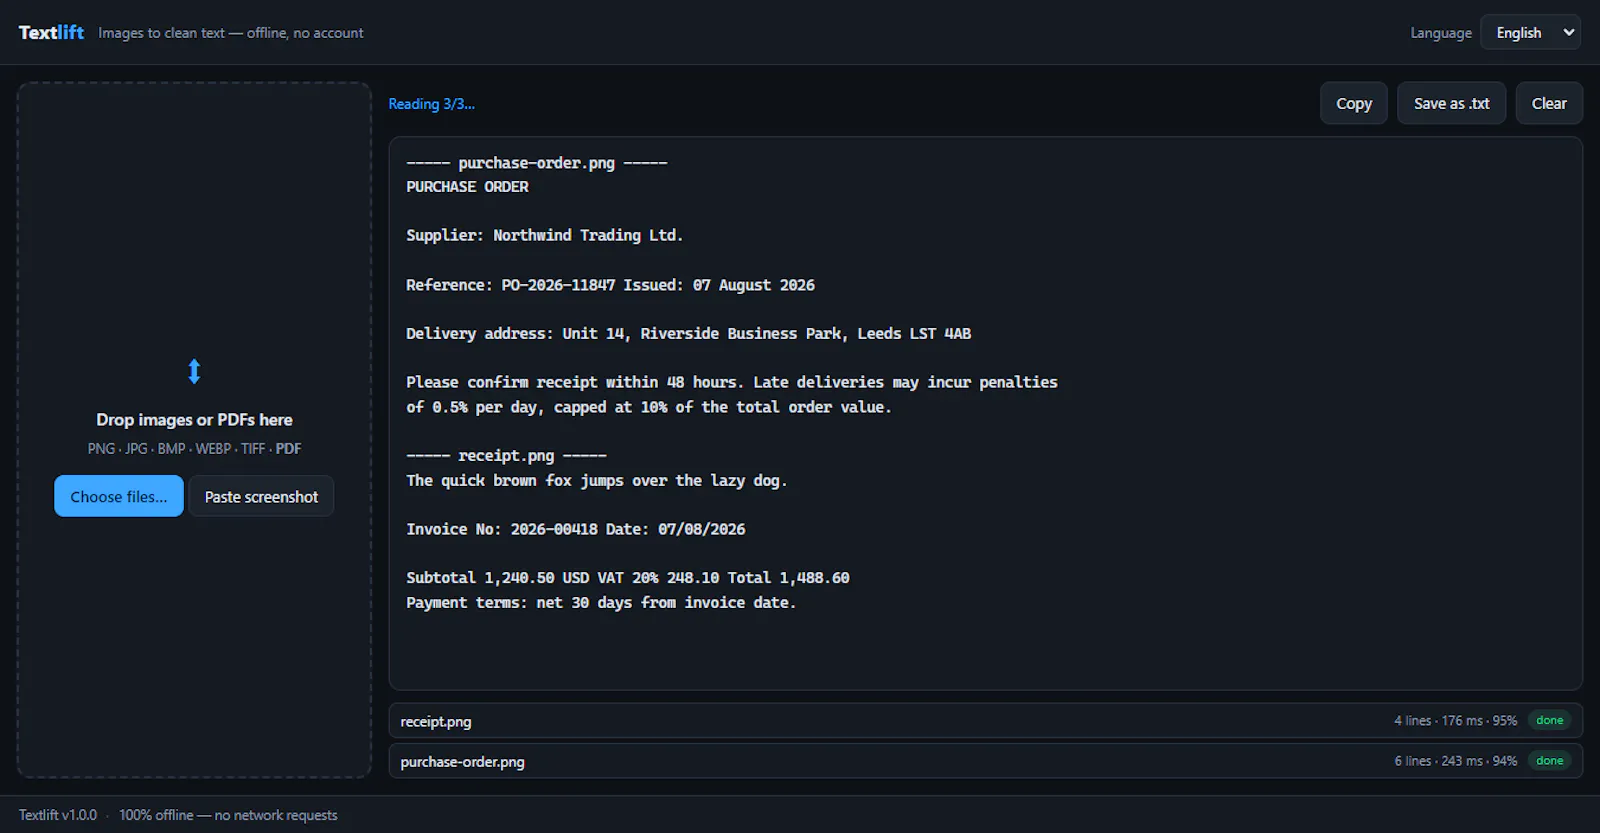Click Paste screenshot button

[x=261, y=496]
